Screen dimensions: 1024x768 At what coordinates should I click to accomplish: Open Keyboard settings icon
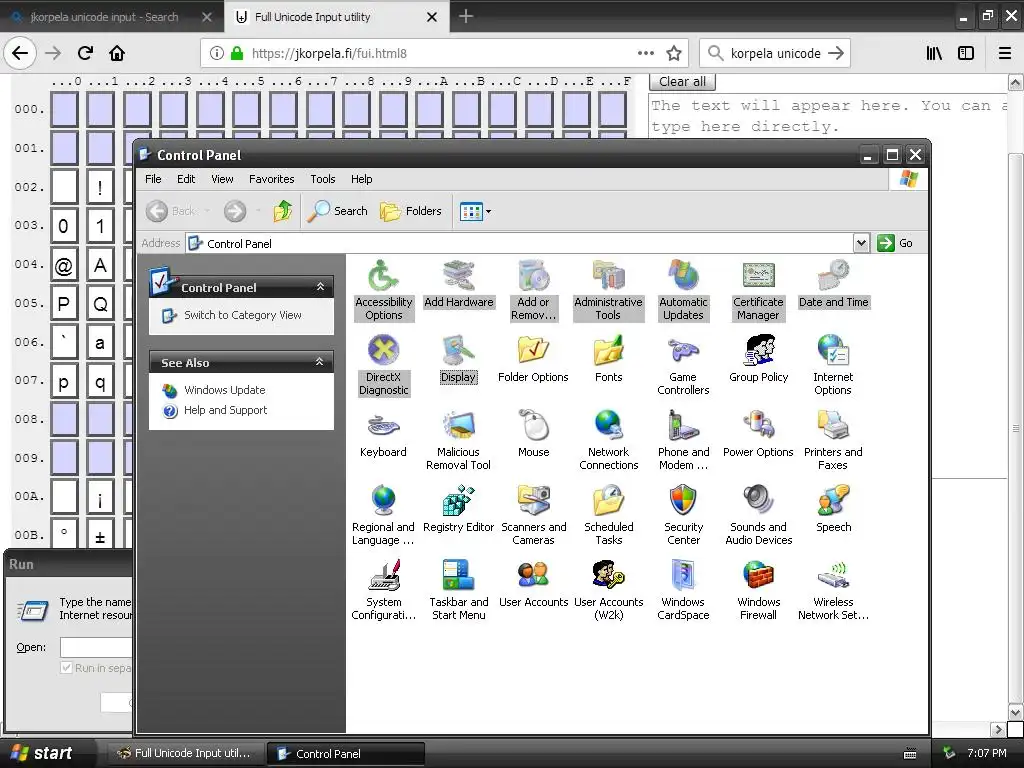[383, 434]
